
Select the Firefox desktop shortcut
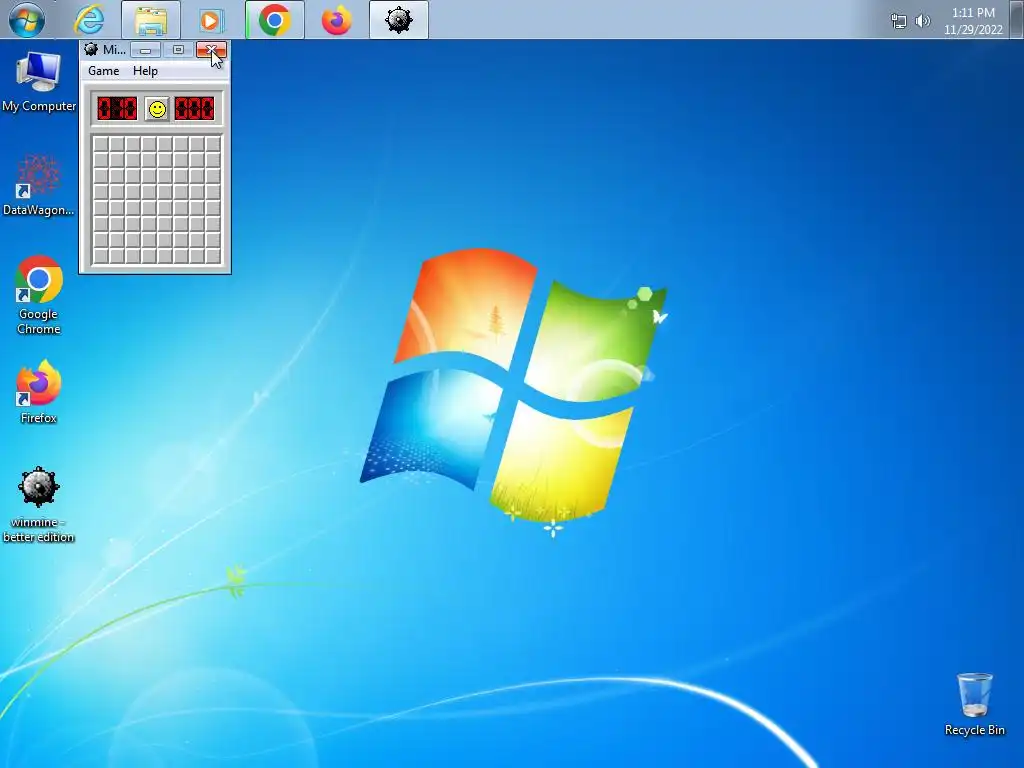pyautogui.click(x=39, y=392)
